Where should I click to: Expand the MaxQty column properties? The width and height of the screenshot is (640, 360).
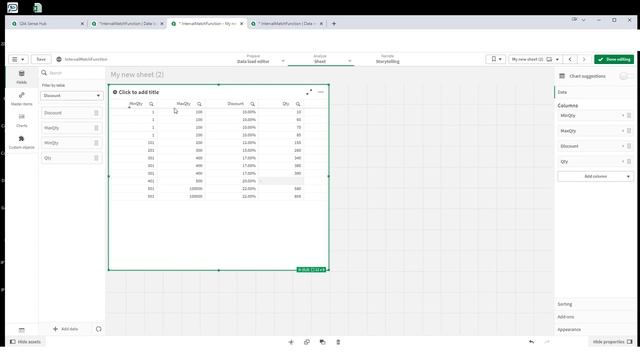coord(623,131)
